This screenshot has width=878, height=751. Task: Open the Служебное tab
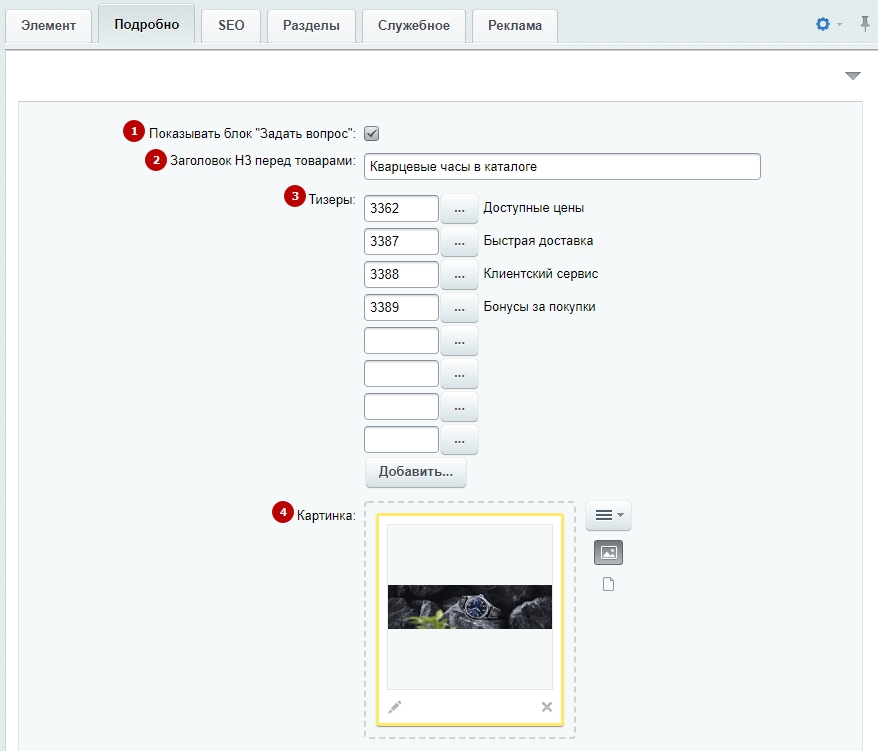coord(414,25)
